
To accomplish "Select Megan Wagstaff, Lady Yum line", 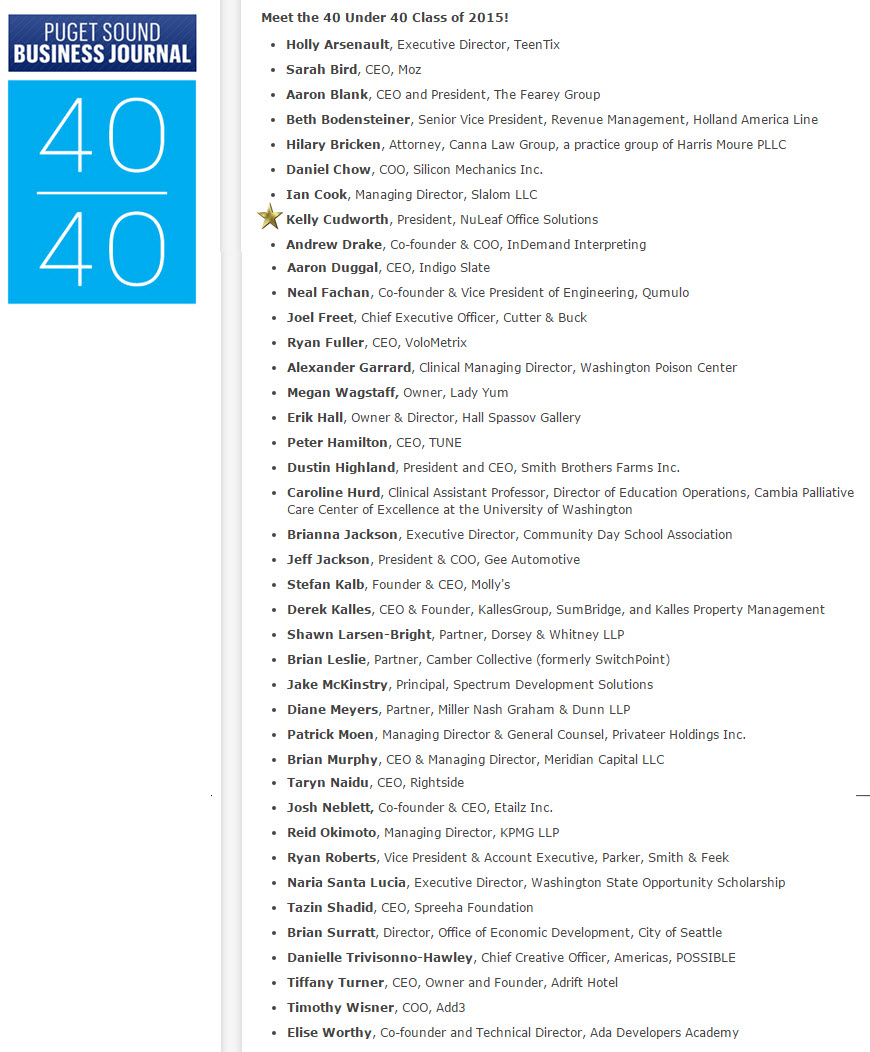I will [398, 392].
